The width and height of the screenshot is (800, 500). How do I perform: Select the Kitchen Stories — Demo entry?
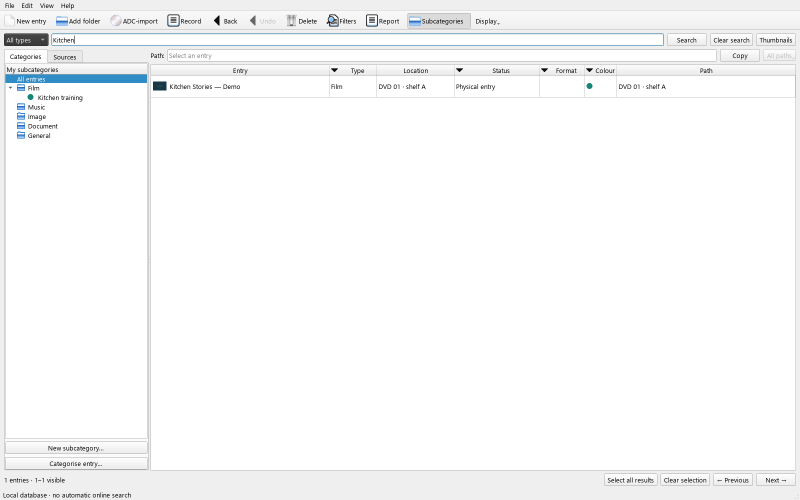click(x=205, y=87)
